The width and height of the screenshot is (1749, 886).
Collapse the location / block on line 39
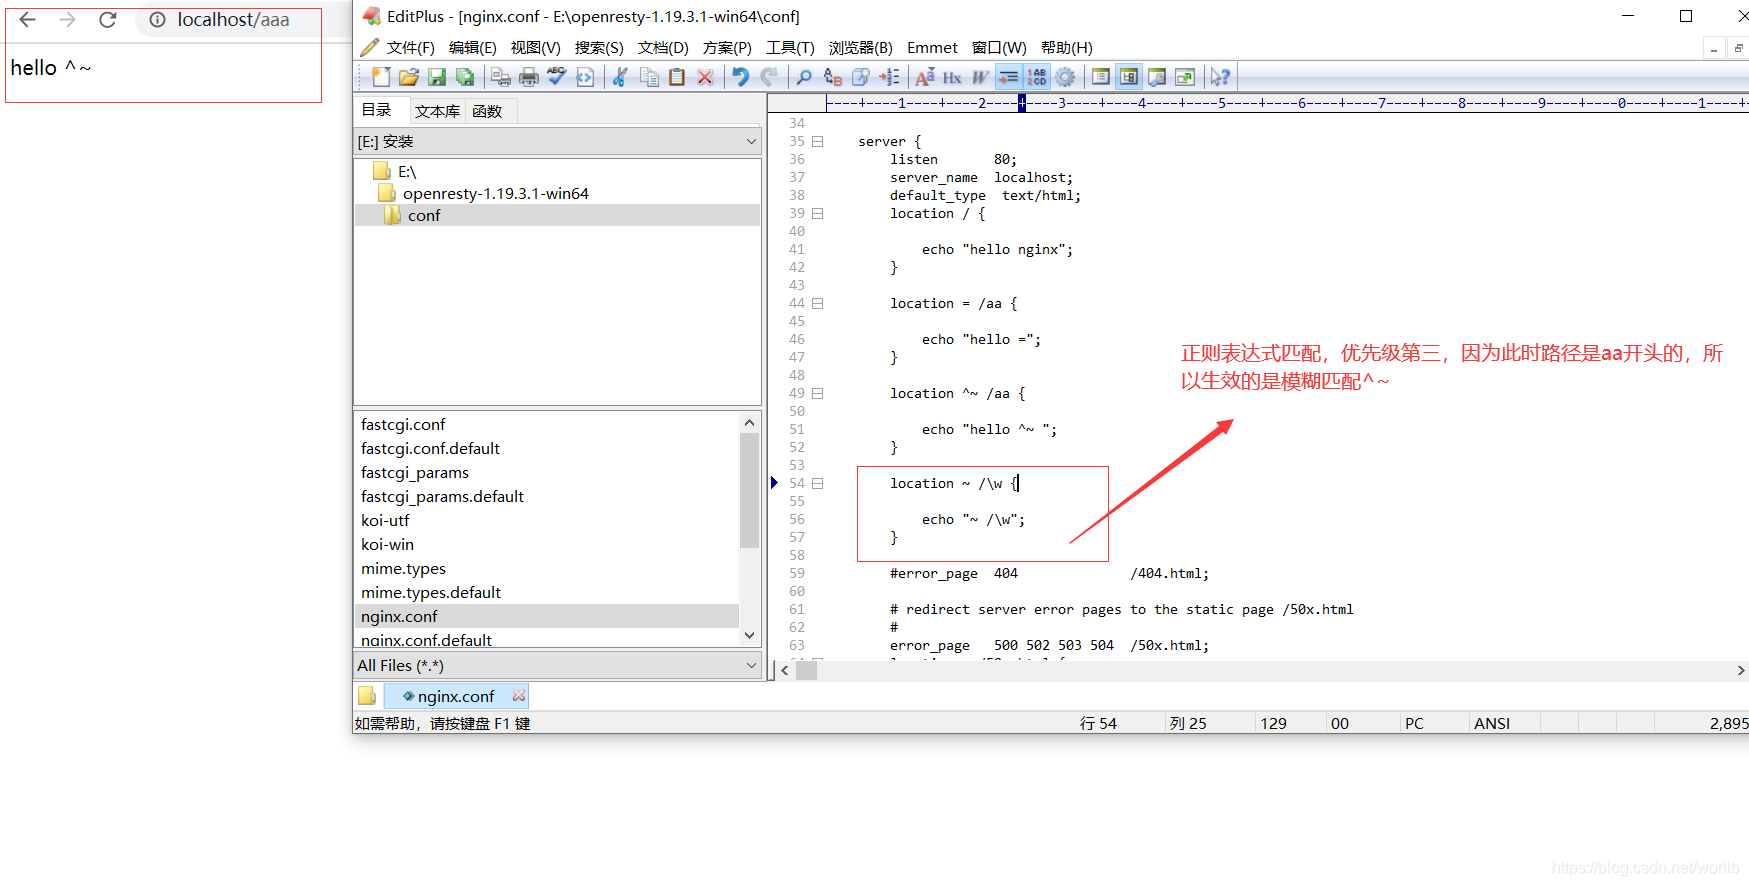(817, 214)
